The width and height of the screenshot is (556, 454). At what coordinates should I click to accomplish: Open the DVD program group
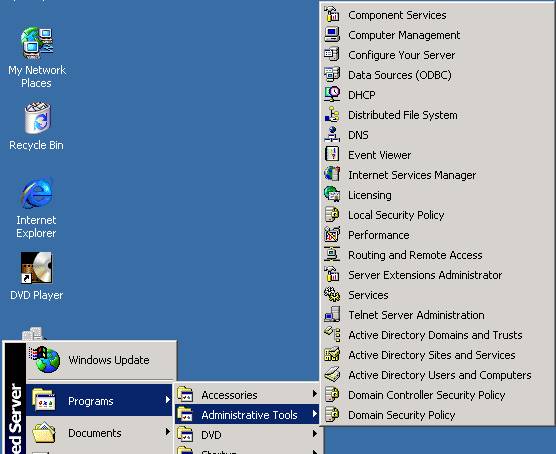click(247, 434)
